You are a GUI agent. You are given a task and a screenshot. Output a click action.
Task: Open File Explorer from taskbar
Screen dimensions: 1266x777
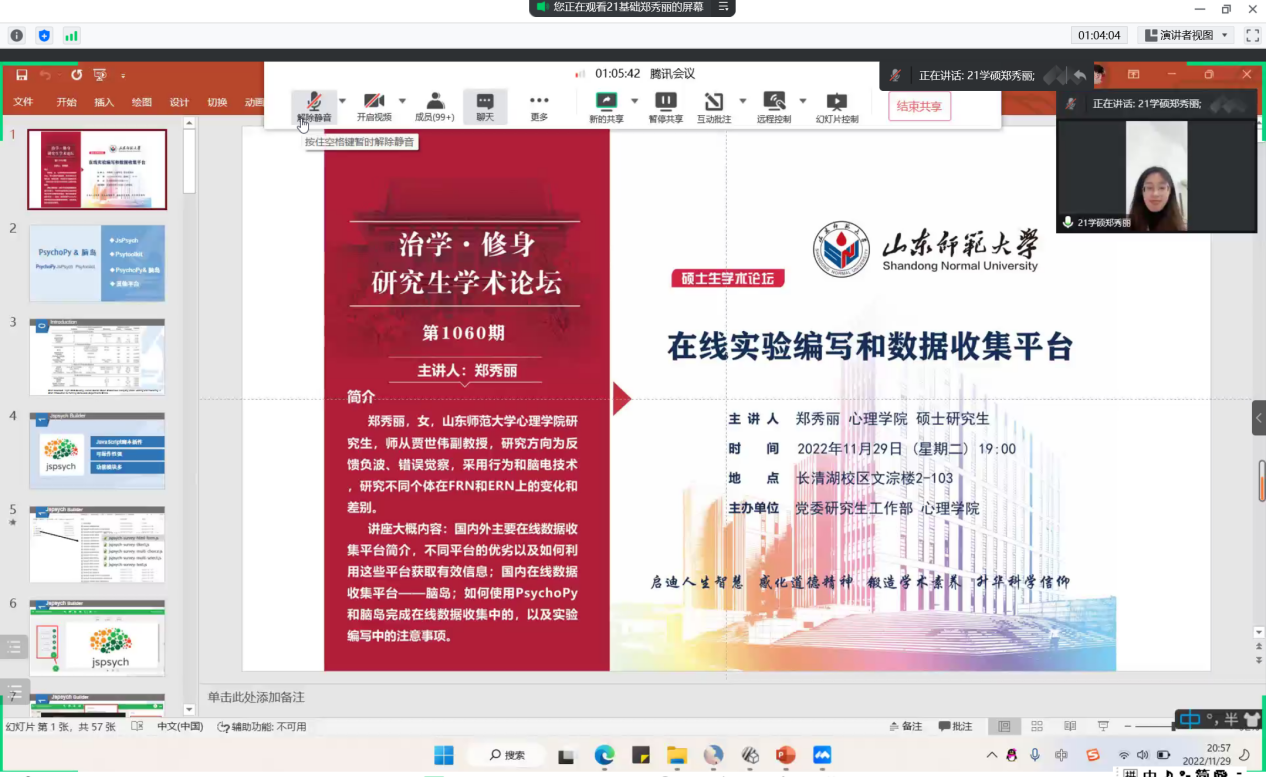(x=677, y=755)
